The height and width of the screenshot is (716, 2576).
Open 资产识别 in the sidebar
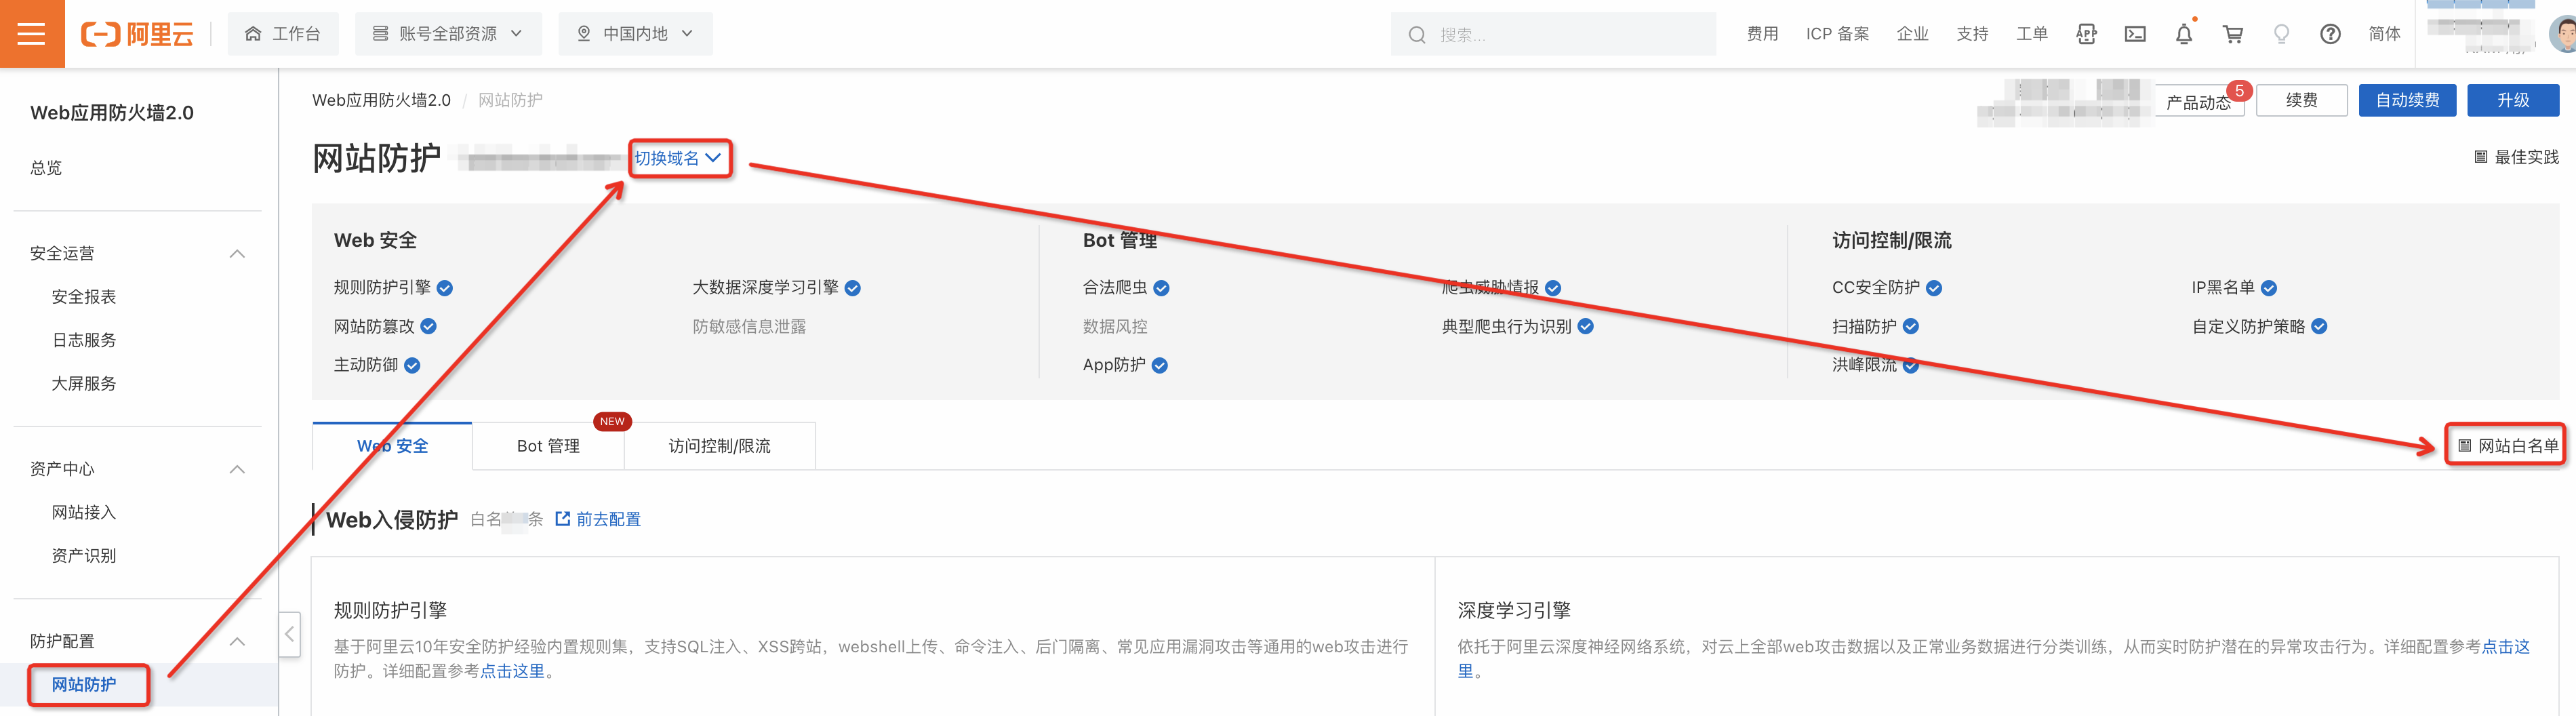coord(84,556)
